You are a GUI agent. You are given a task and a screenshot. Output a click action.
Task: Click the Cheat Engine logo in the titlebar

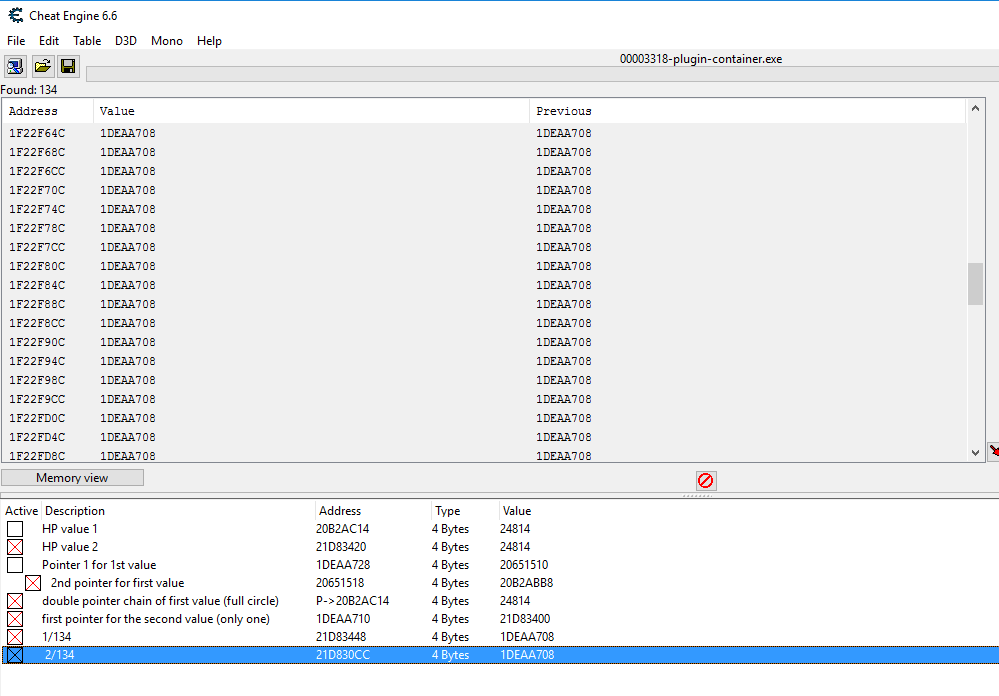click(x=14, y=15)
